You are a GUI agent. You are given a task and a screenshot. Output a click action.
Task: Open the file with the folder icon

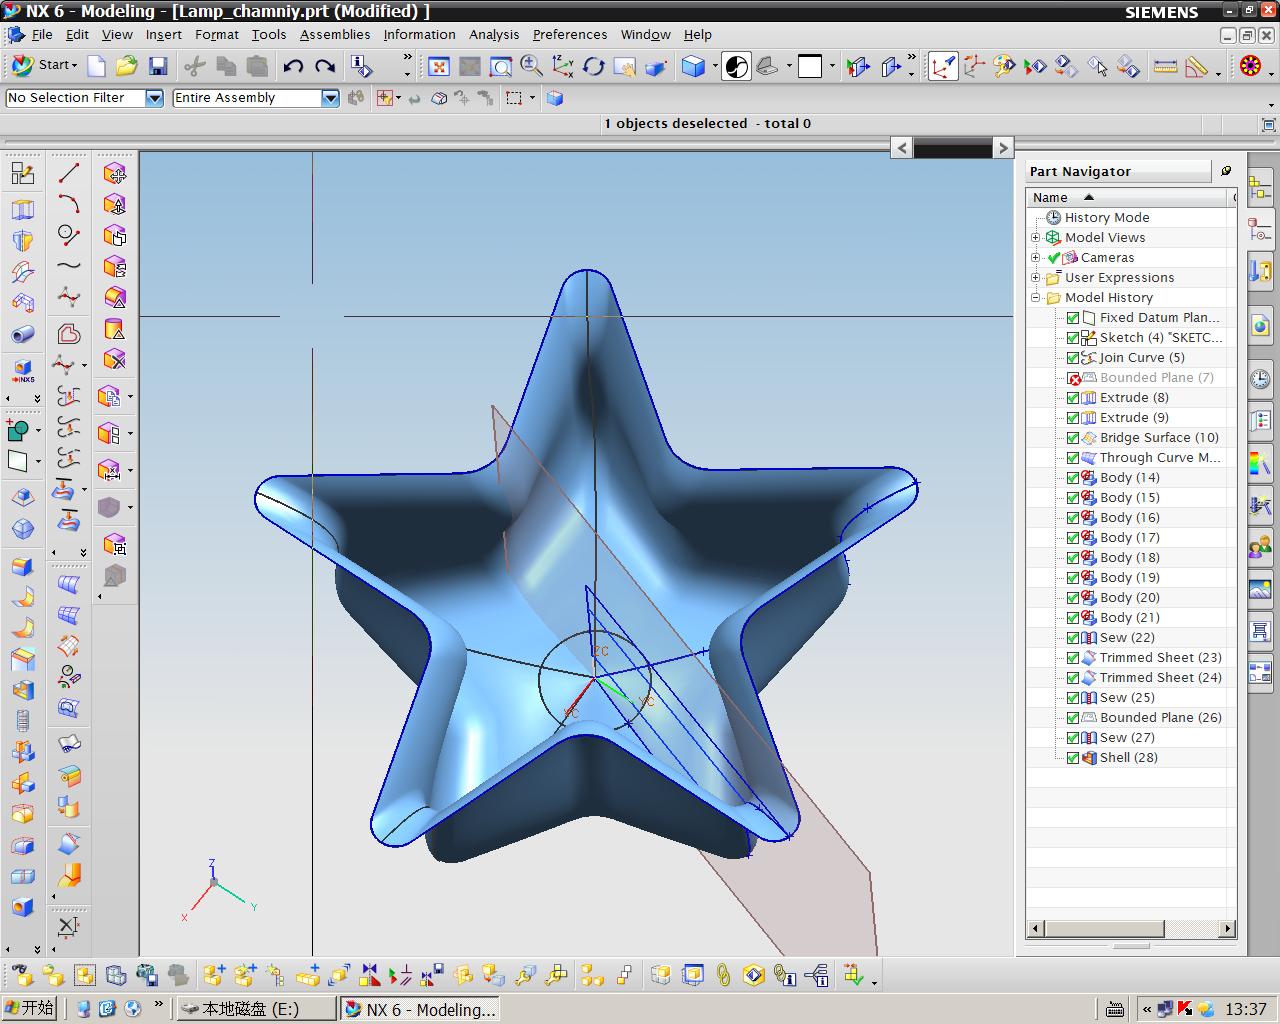pyautogui.click(x=126, y=66)
